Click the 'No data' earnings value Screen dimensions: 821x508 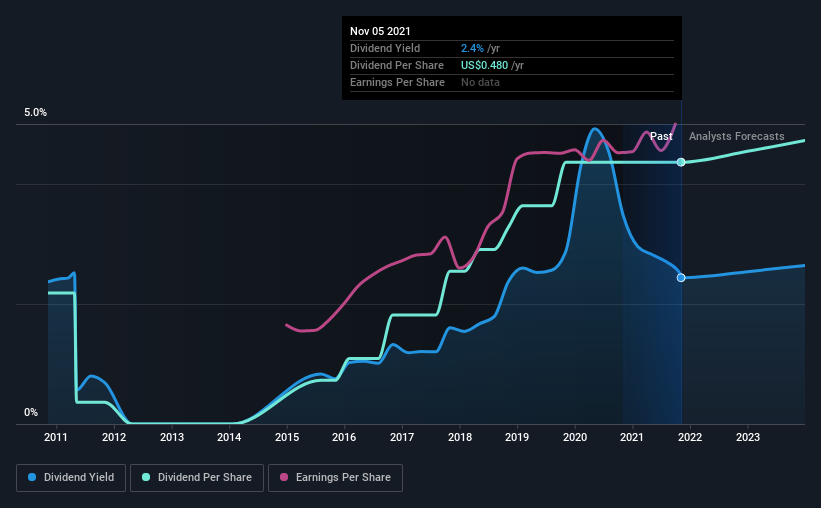480,82
